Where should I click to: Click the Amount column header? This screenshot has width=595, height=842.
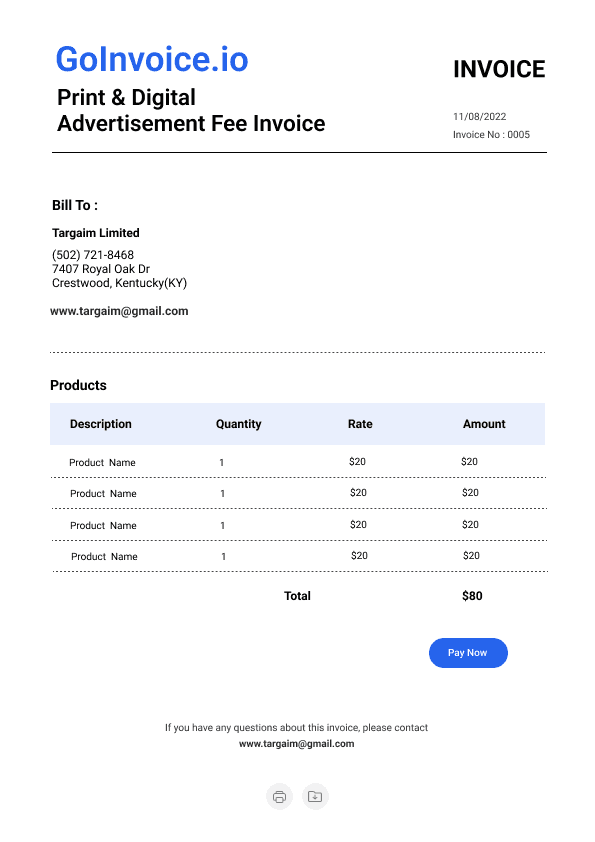[x=484, y=424]
